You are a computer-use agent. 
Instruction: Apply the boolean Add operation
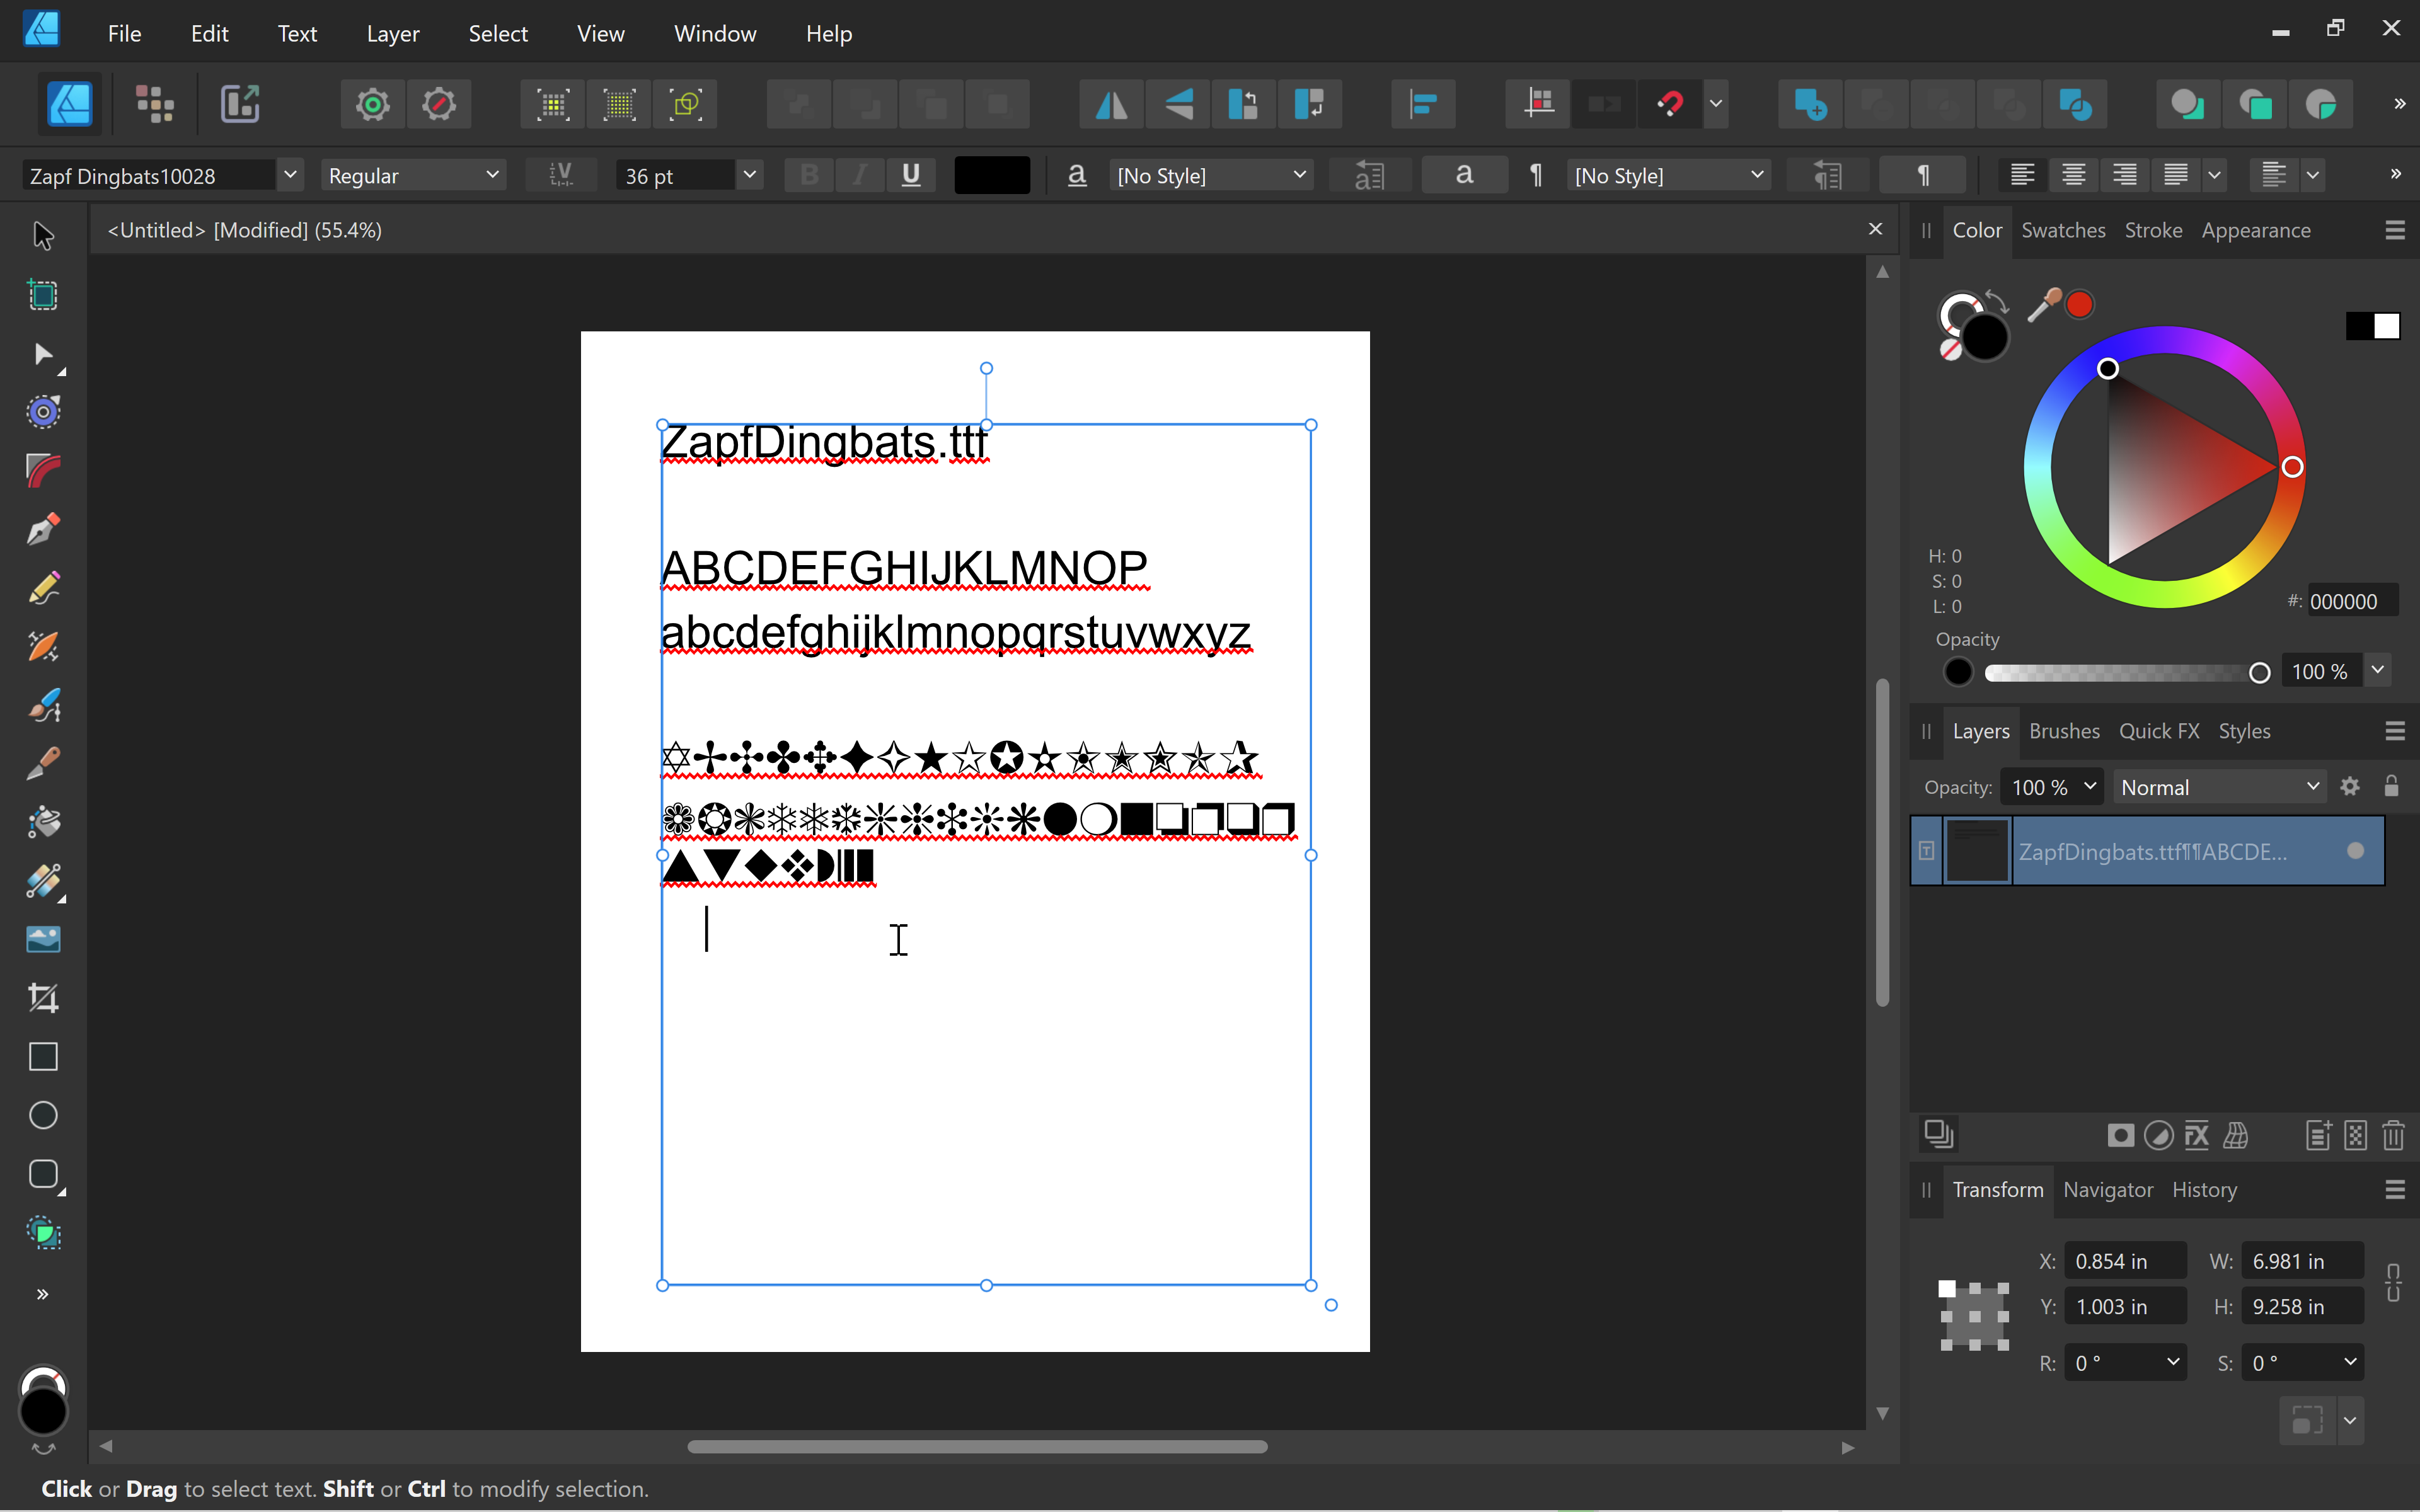(x=1810, y=104)
